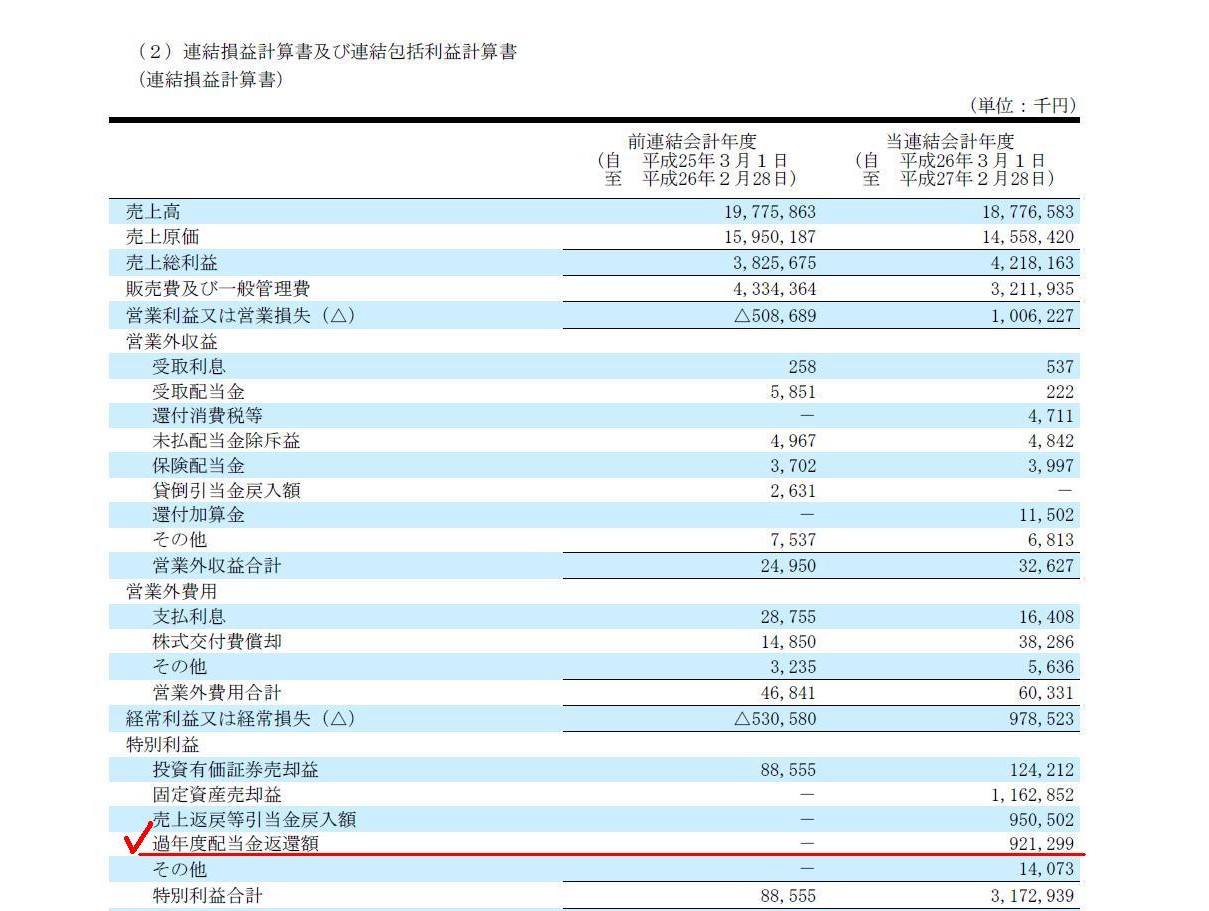This screenshot has height=911, width=1209.
Task: Click value 2,631
Action: click(793, 491)
